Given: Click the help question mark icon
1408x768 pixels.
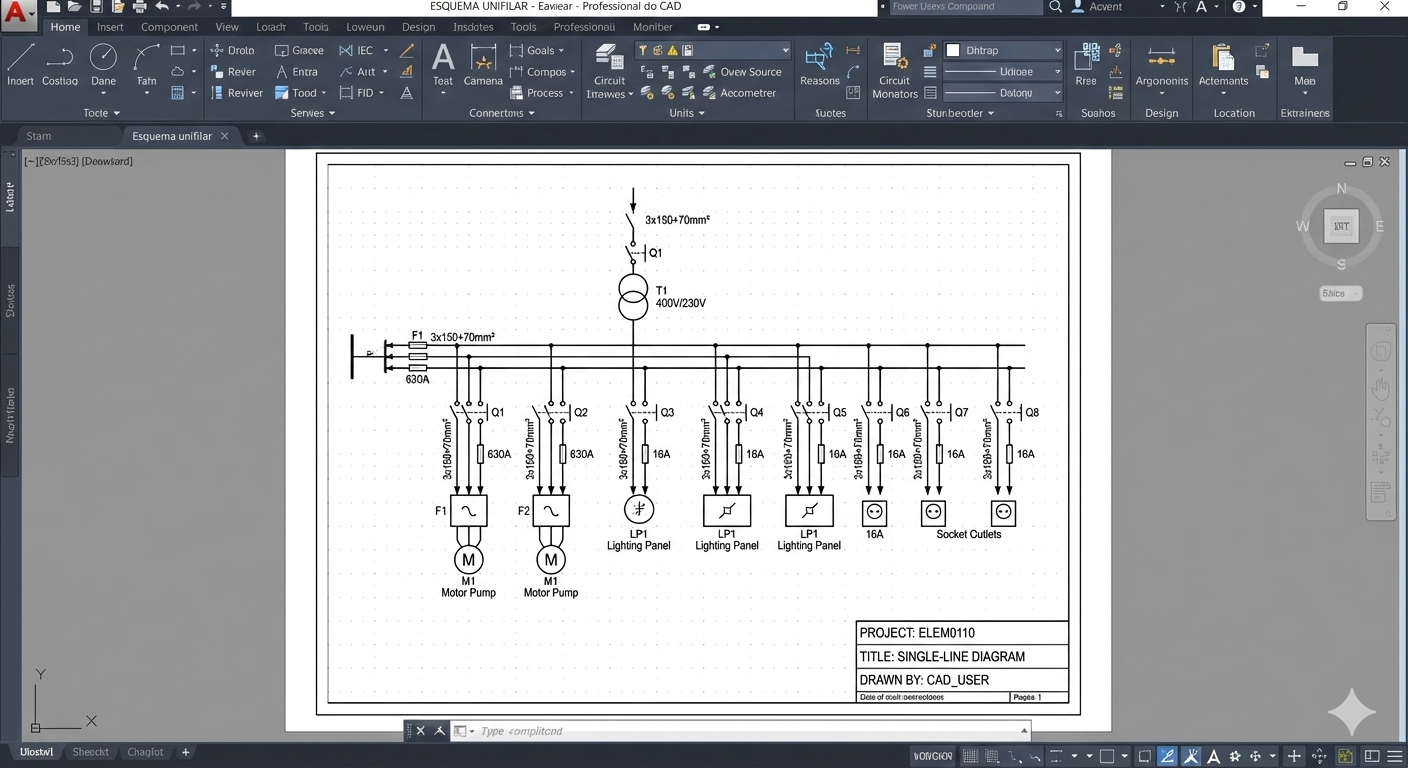Looking at the screenshot, I should (1239, 7).
